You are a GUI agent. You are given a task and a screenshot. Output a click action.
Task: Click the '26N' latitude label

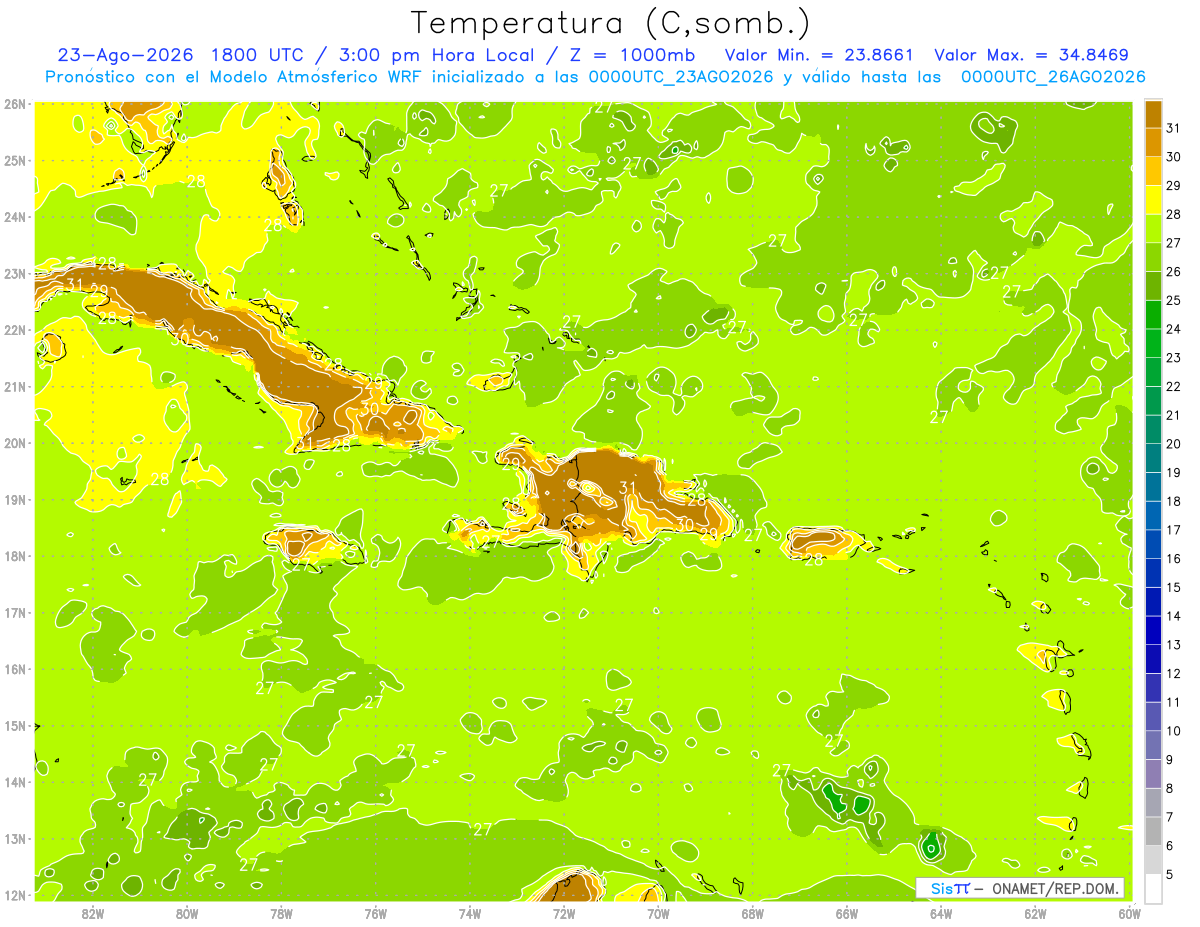[x=15, y=103]
